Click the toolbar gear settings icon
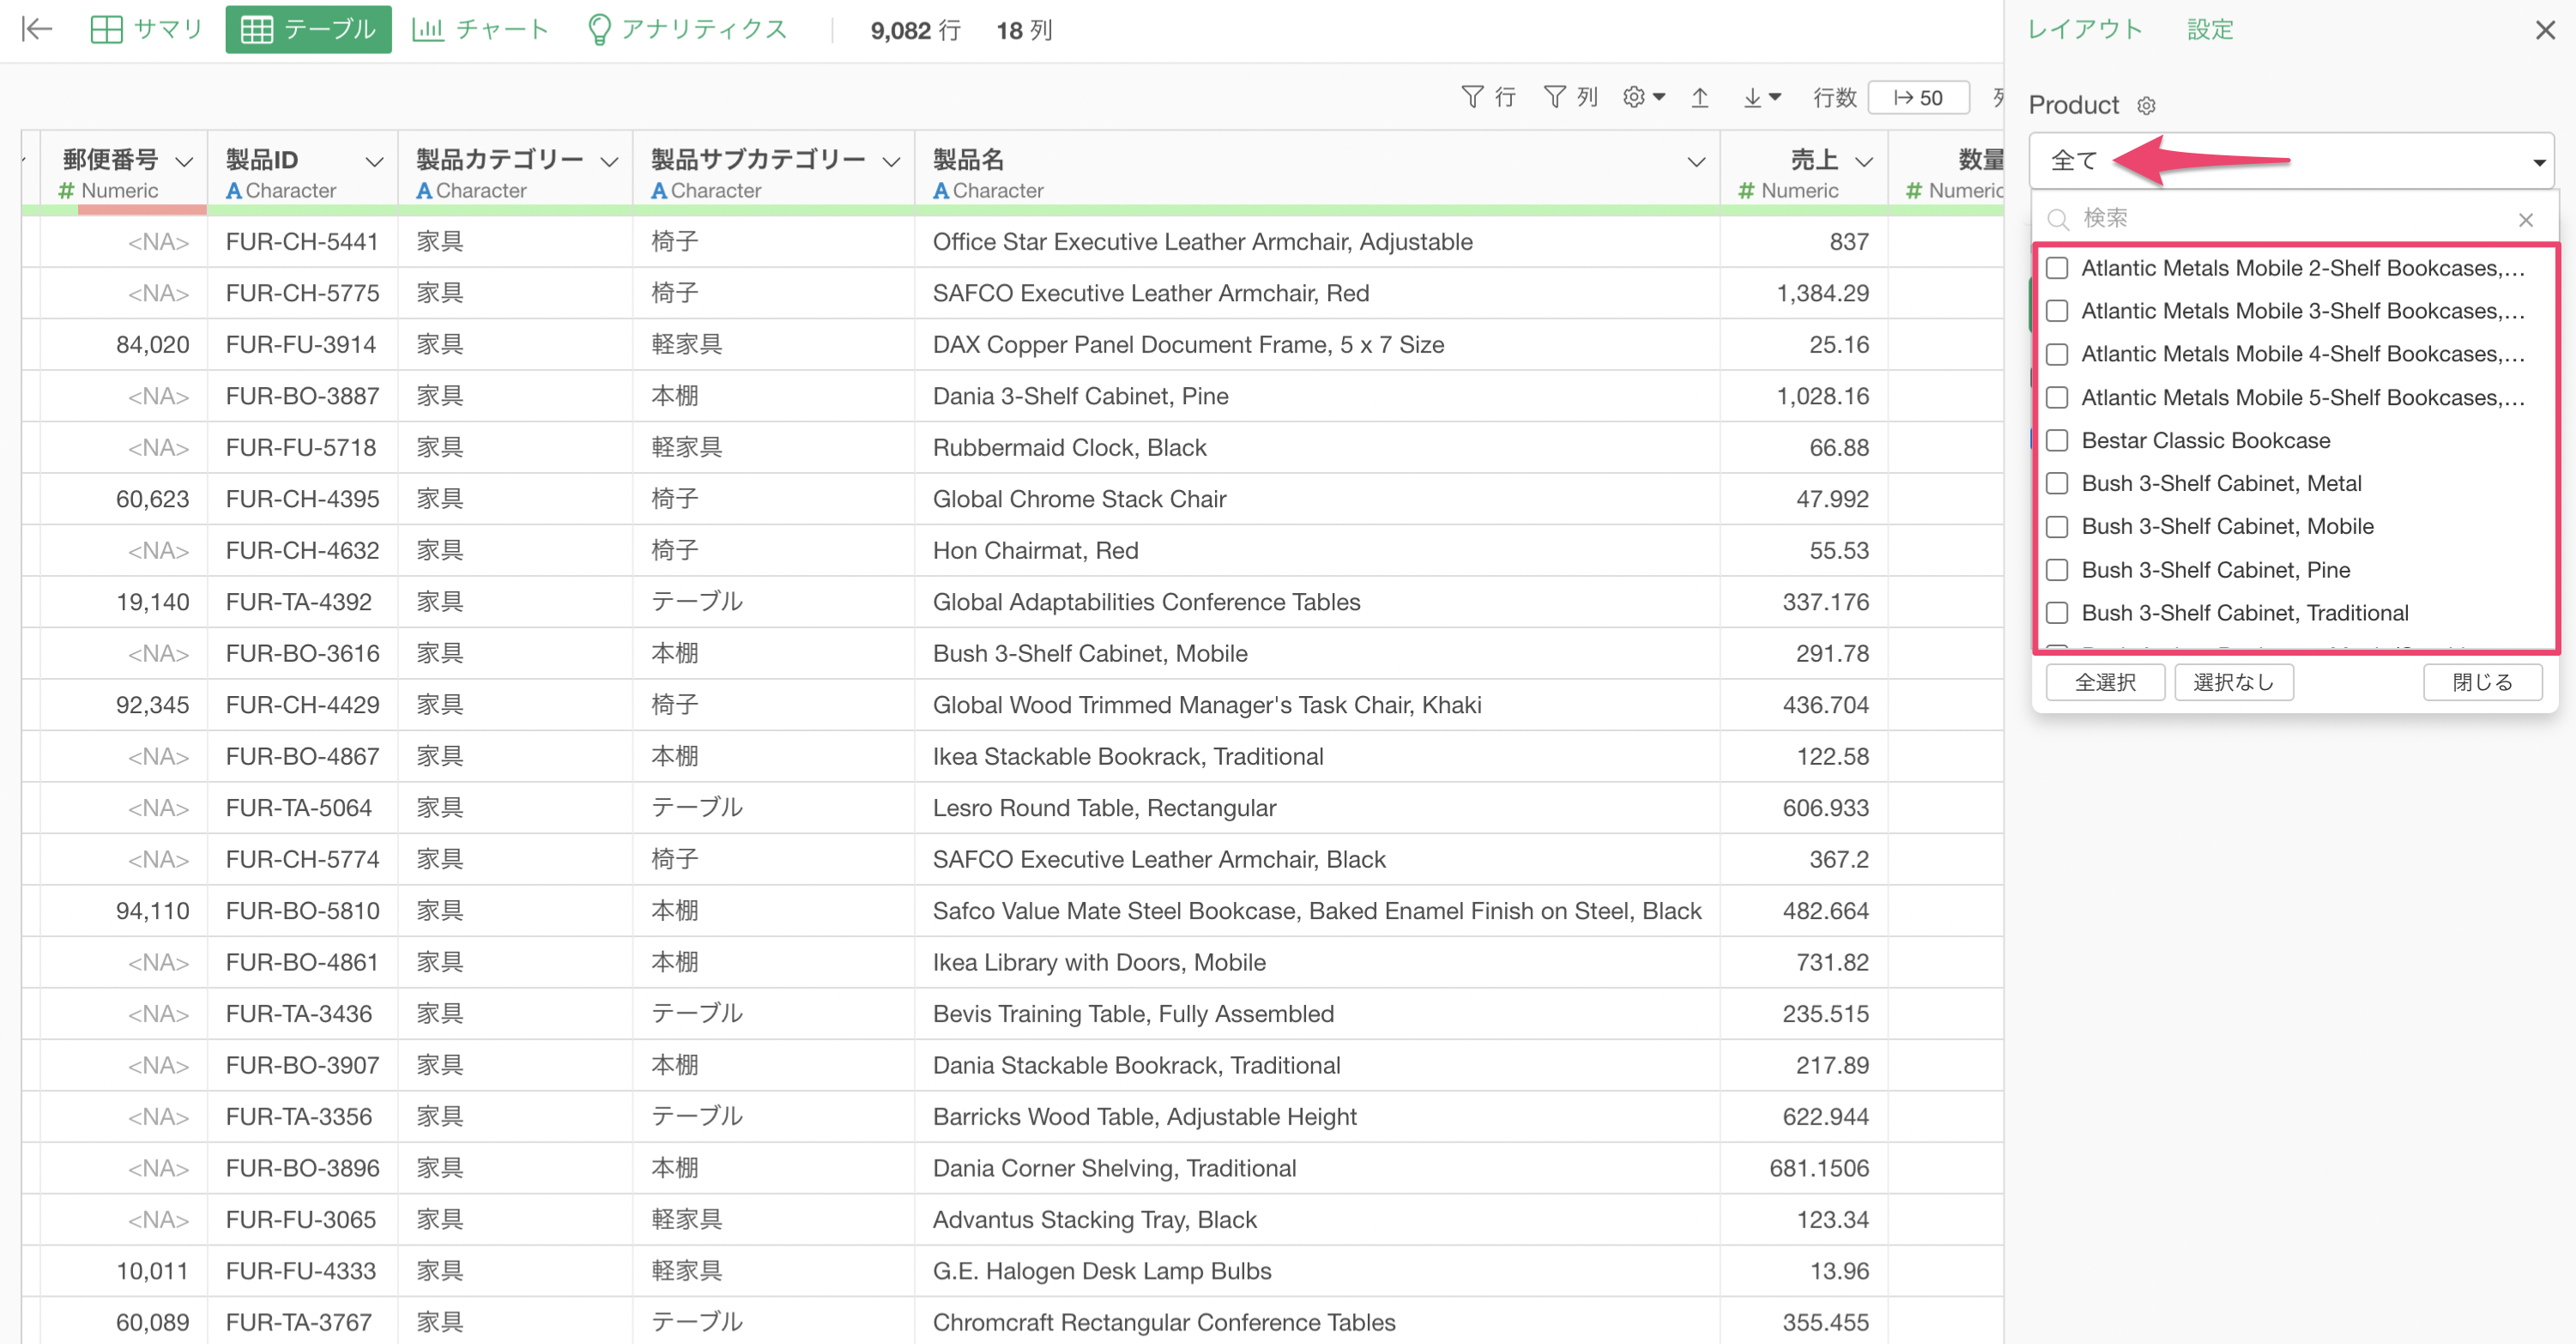Image resolution: width=2576 pixels, height=1344 pixels. [x=1634, y=97]
